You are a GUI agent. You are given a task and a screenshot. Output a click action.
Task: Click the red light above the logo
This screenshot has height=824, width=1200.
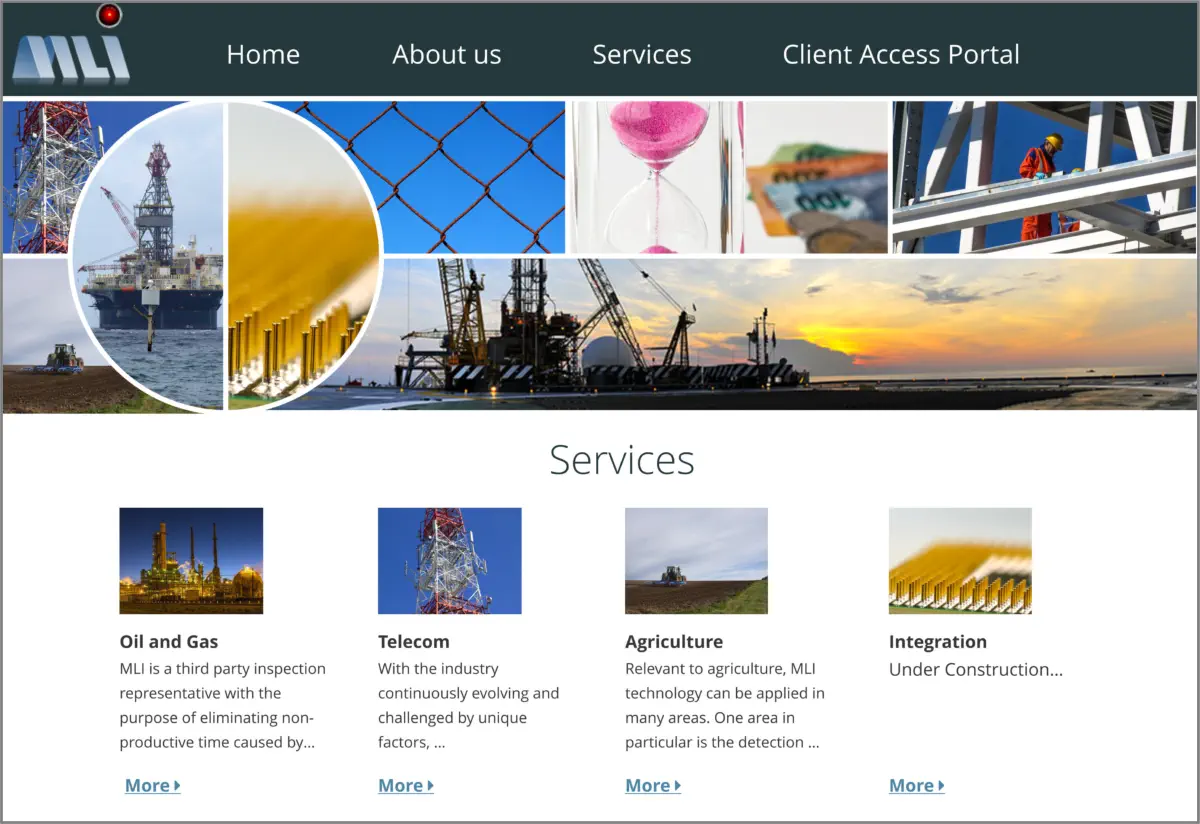(x=109, y=15)
